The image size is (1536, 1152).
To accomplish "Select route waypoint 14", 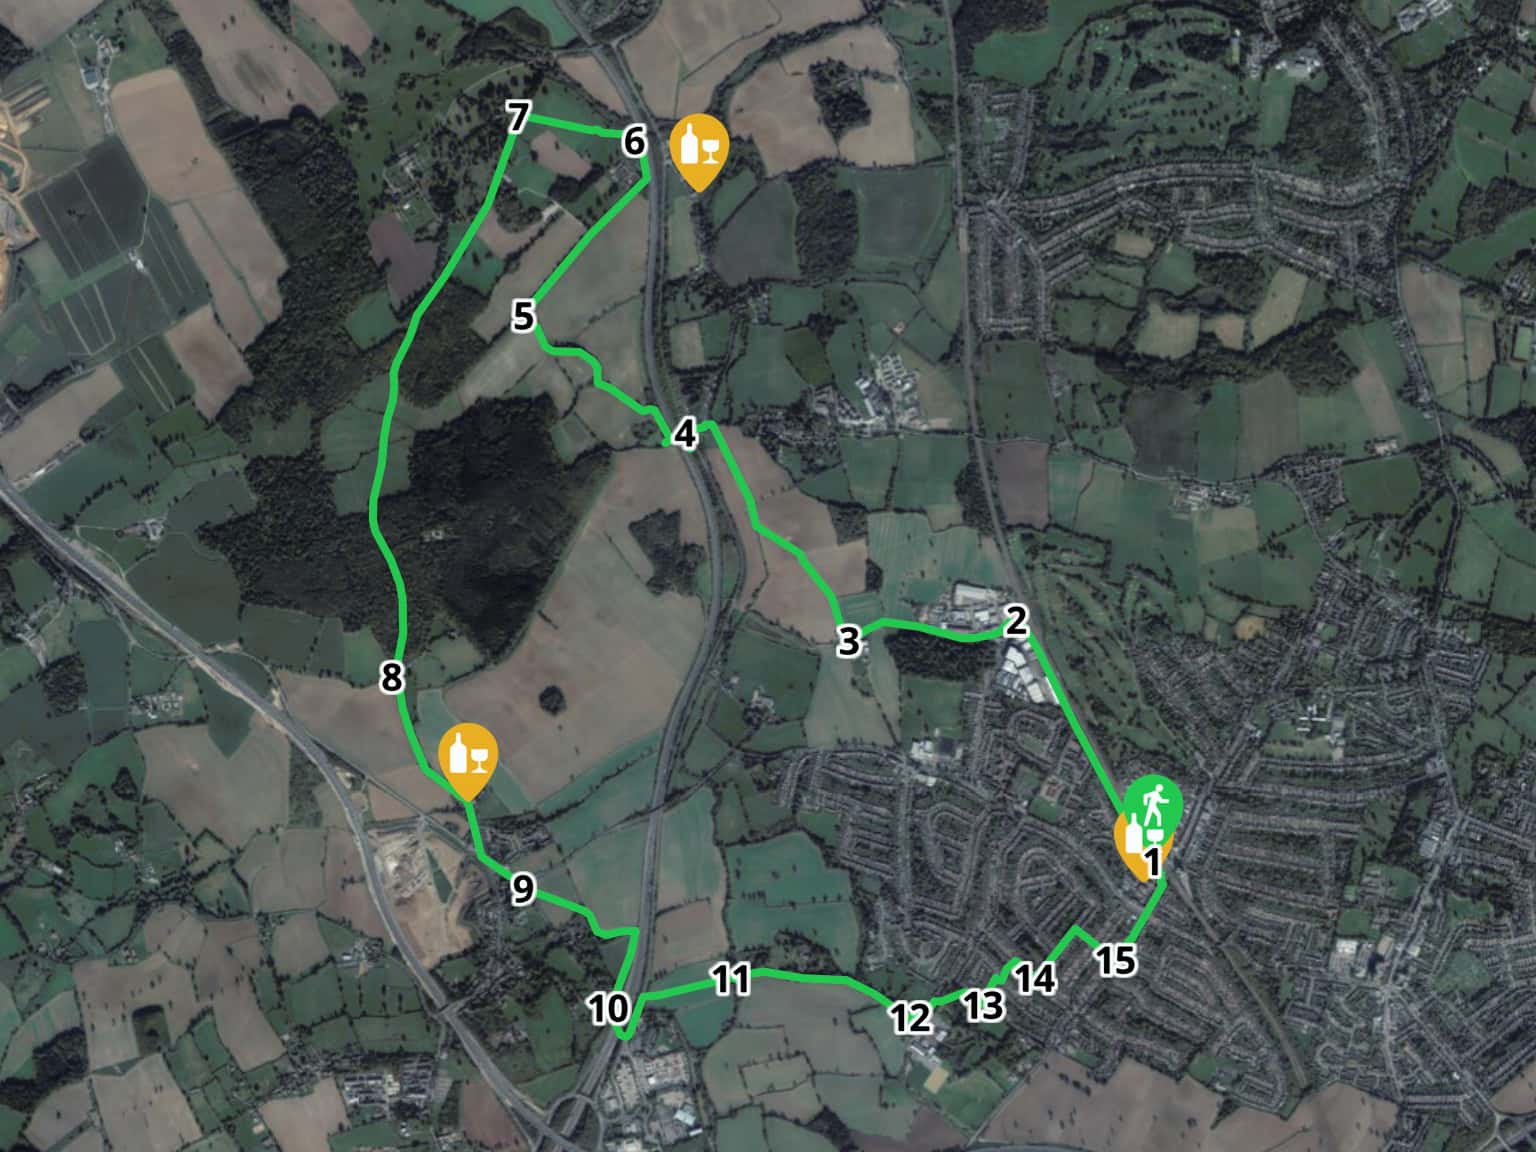I will tap(1036, 978).
